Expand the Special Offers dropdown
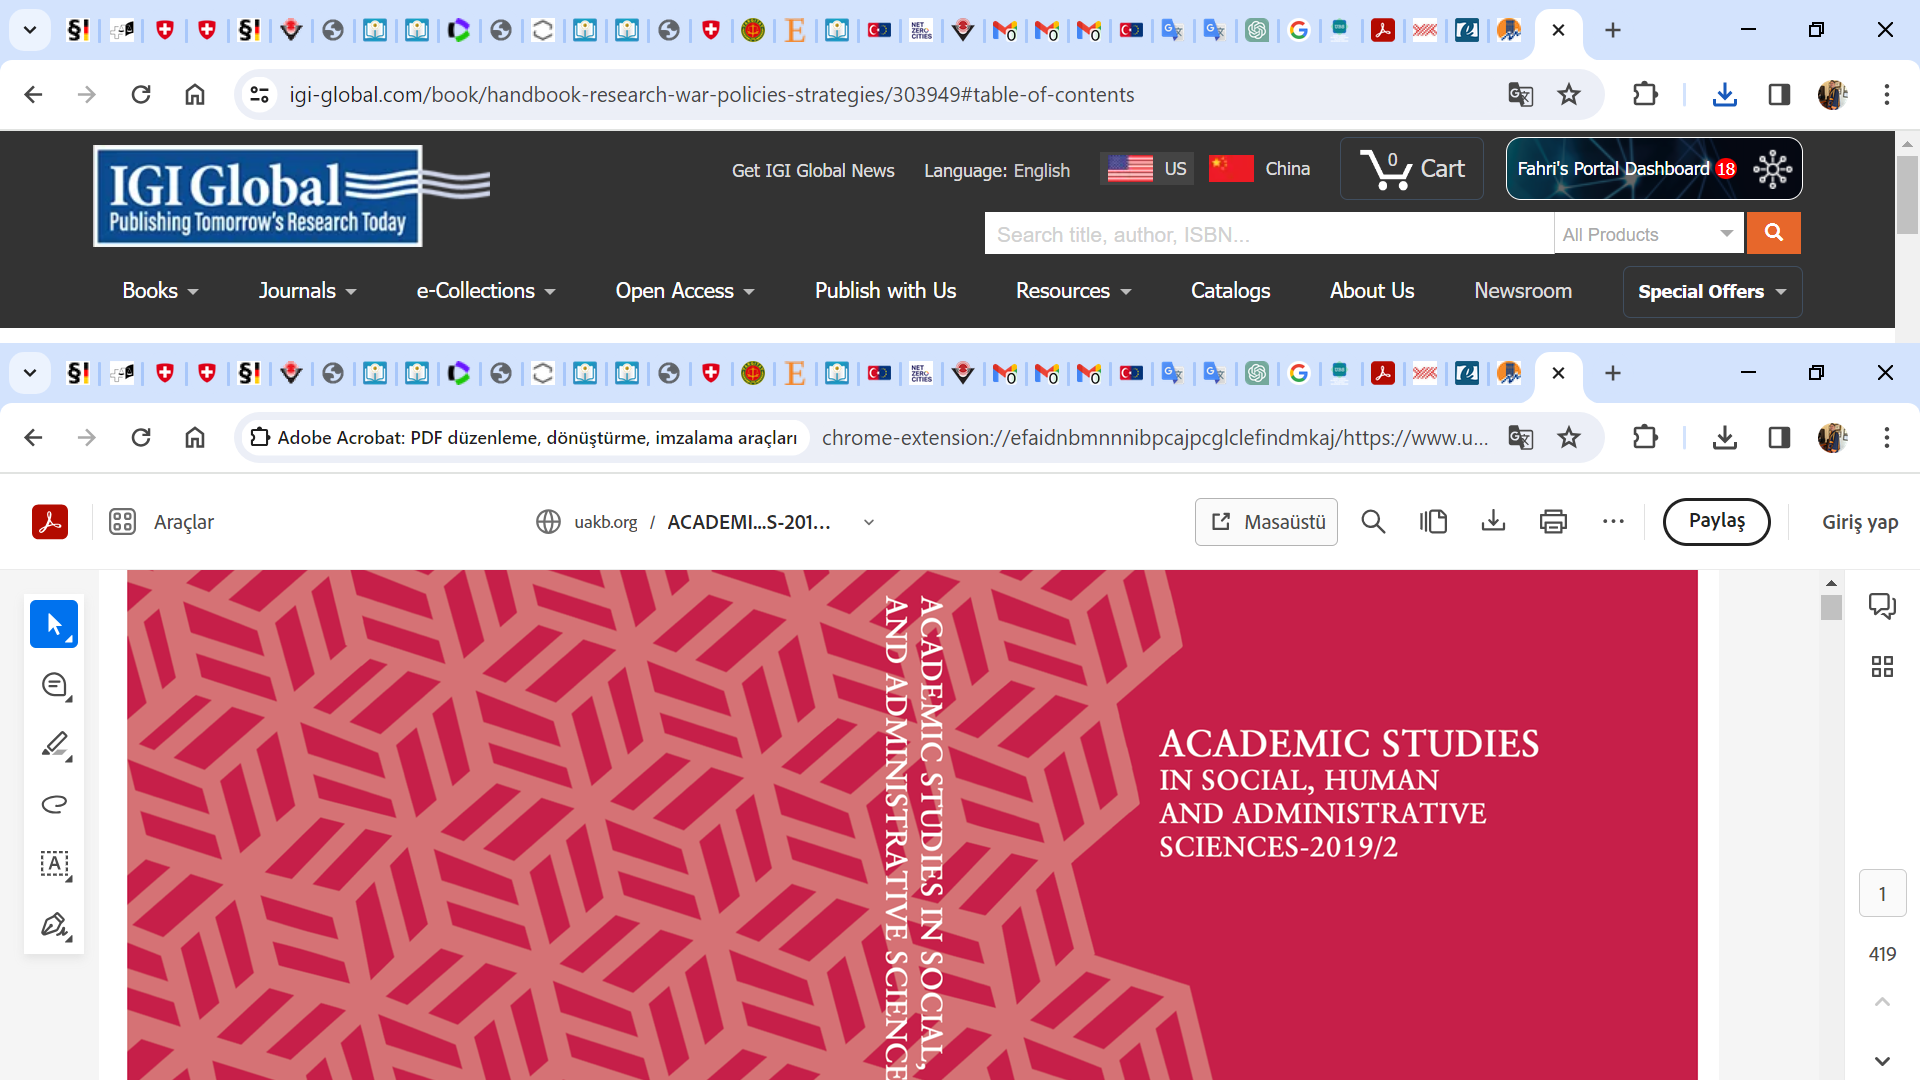This screenshot has width=1920, height=1080. point(1712,292)
